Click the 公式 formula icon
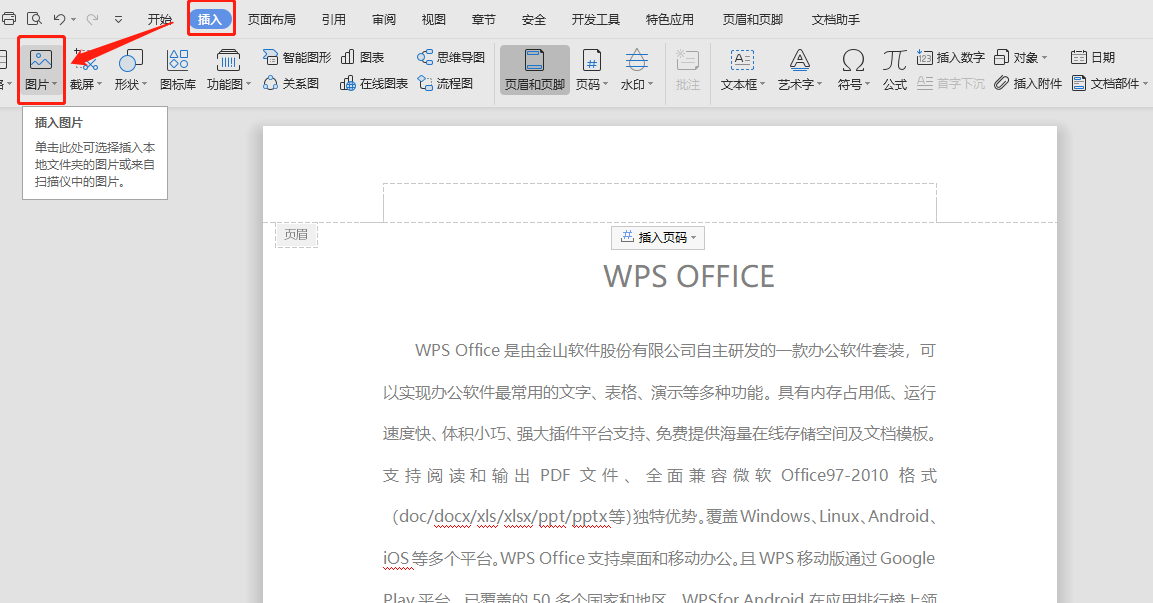 pyautogui.click(x=895, y=70)
